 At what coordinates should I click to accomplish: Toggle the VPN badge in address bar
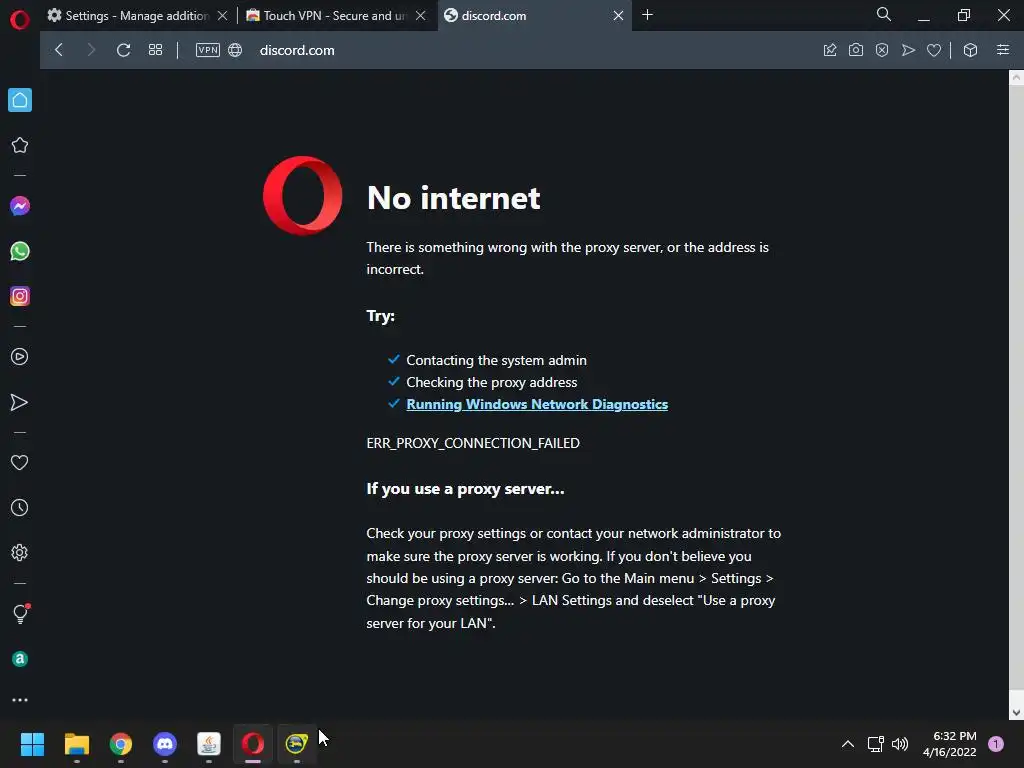pos(208,50)
